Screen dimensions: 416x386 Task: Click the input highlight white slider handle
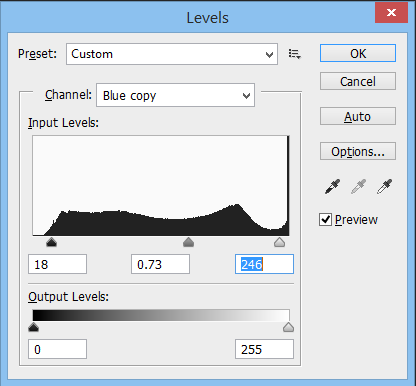(279, 242)
